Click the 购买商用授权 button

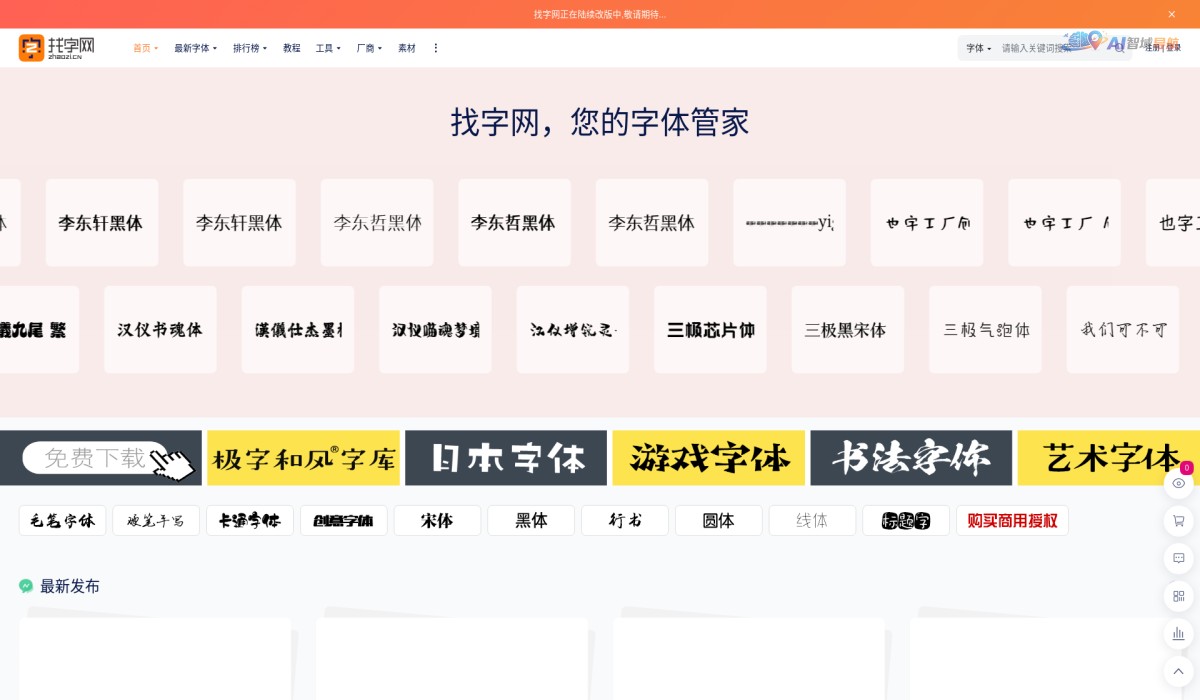coord(1012,520)
